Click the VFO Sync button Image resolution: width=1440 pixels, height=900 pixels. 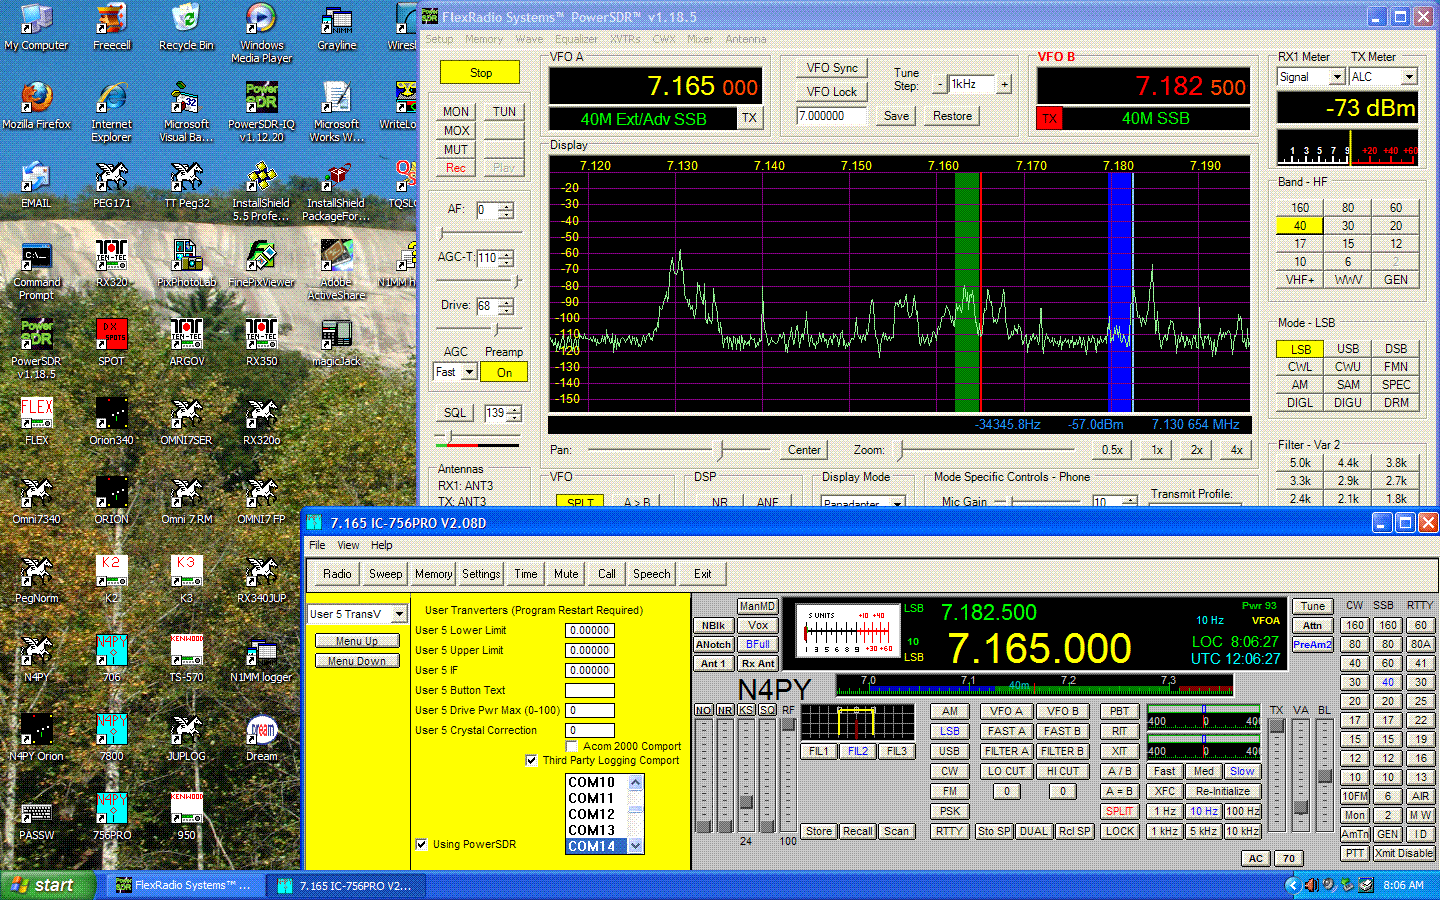(831, 68)
